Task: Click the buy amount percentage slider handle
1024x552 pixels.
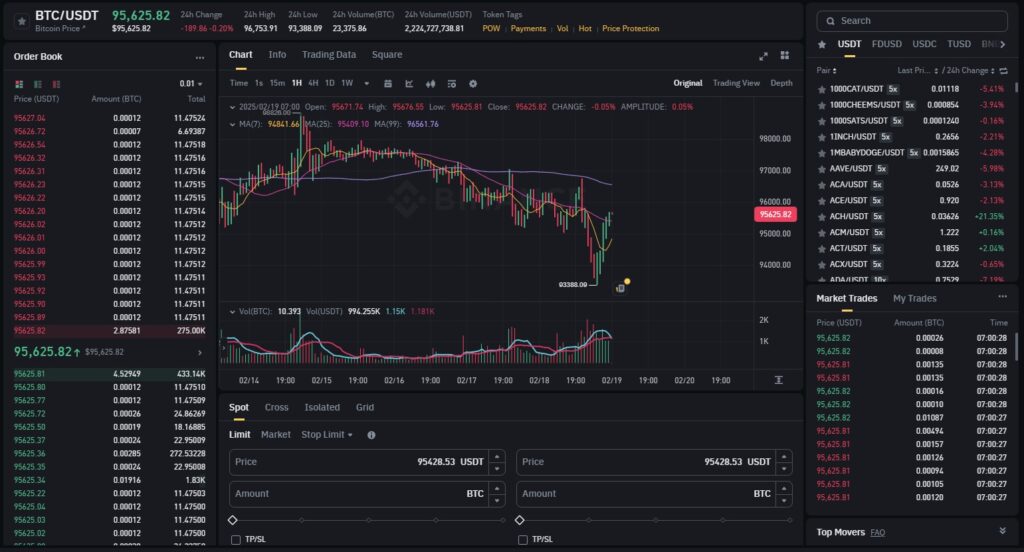Action: [x=232, y=521]
